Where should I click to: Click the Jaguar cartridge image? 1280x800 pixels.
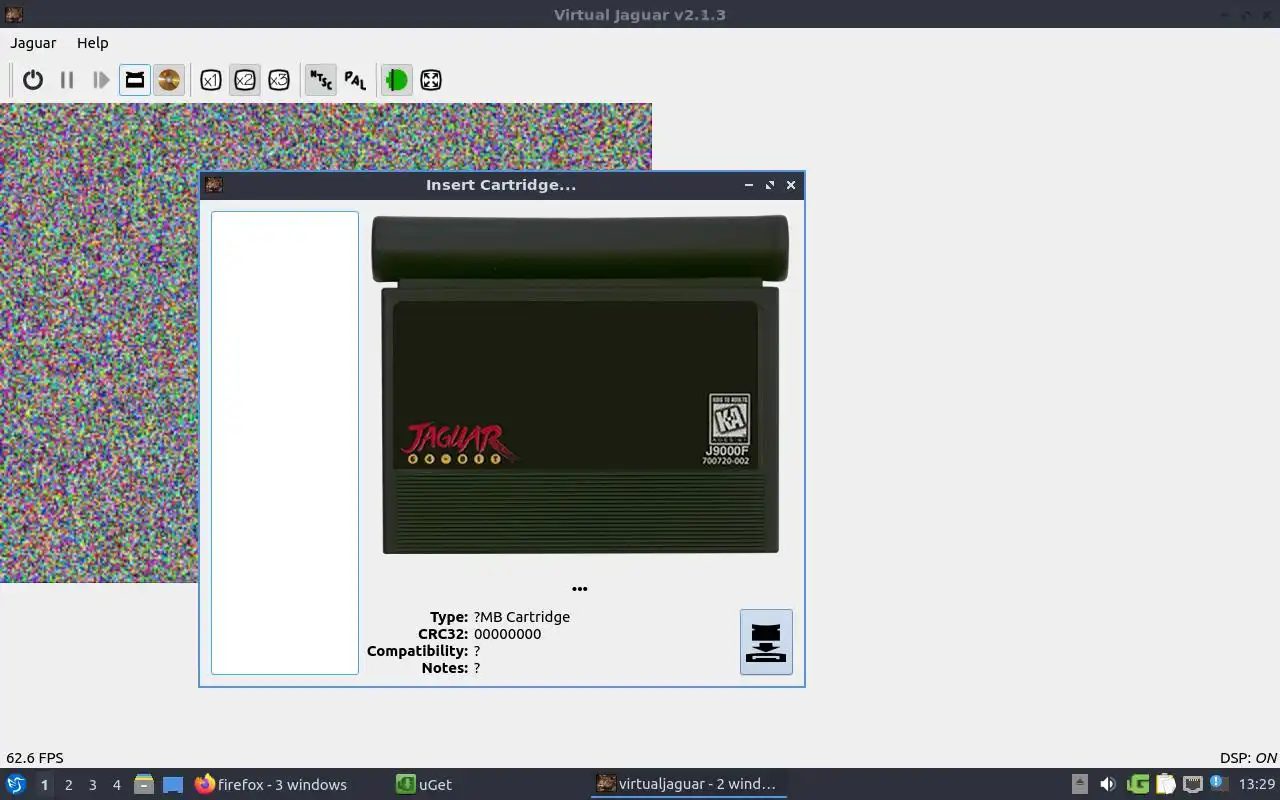[580, 385]
